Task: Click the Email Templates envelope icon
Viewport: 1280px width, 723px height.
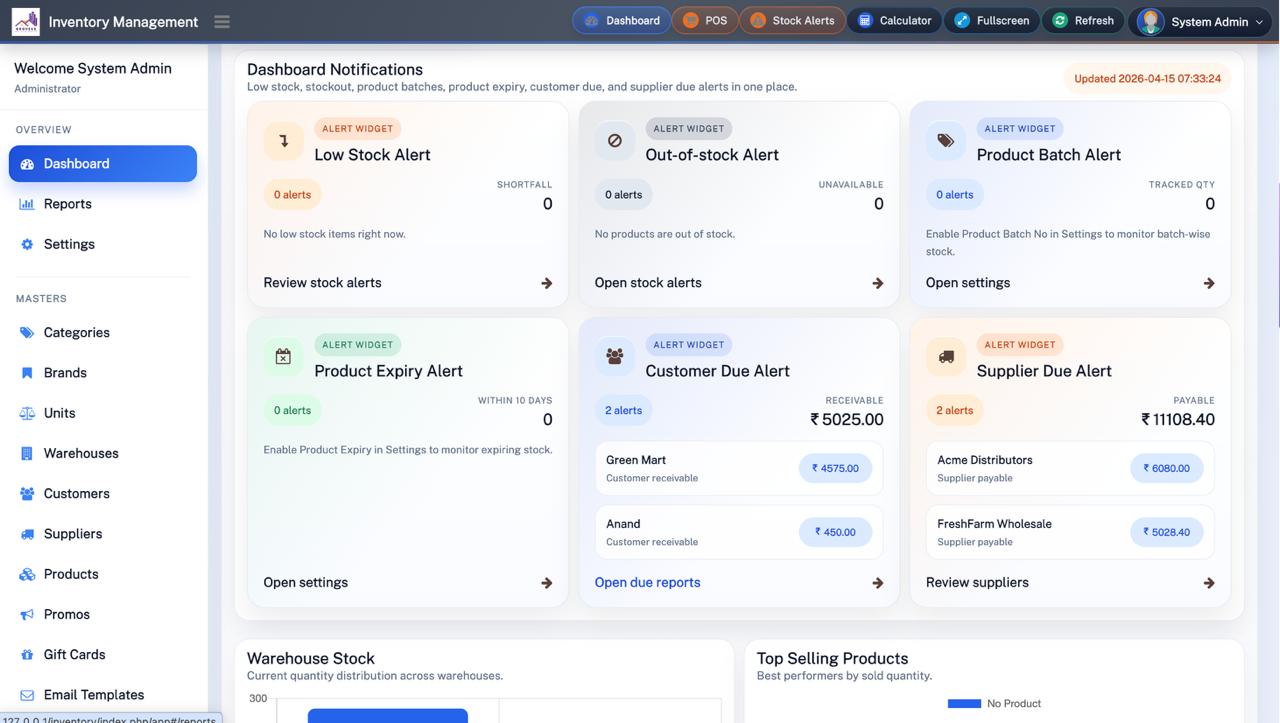Action: pos(26,694)
